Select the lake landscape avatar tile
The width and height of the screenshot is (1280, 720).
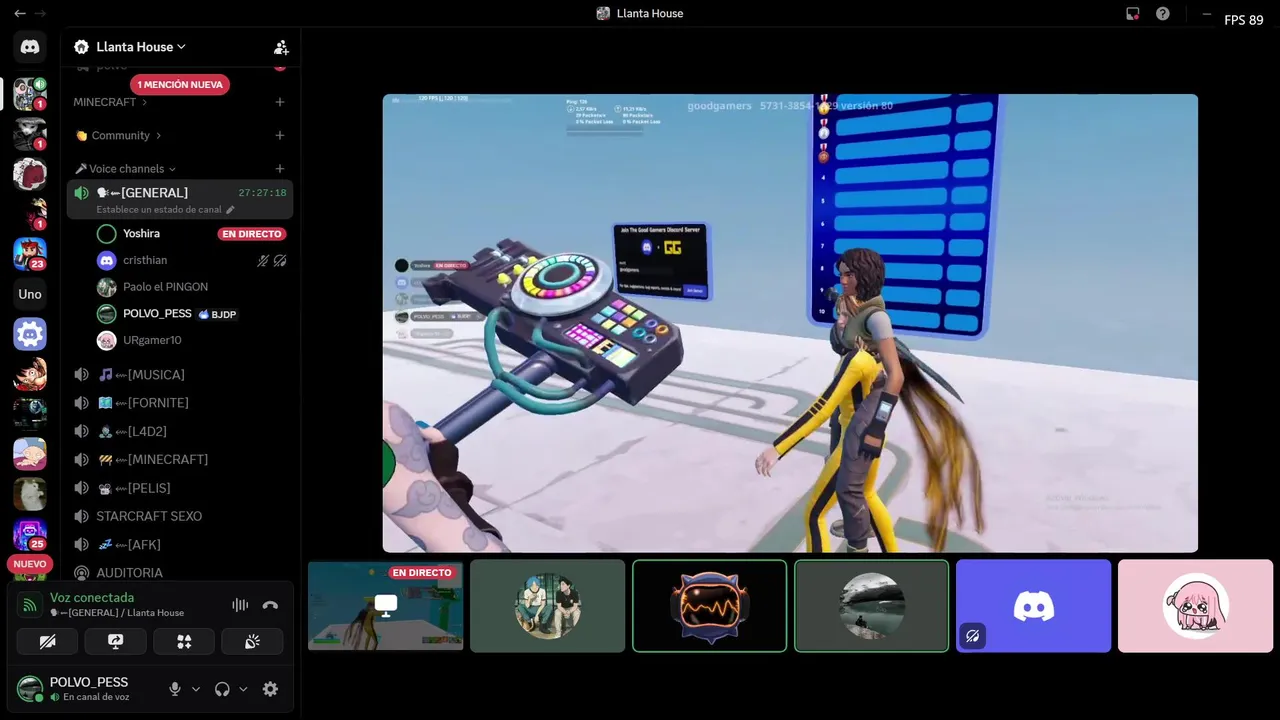pyautogui.click(x=871, y=606)
